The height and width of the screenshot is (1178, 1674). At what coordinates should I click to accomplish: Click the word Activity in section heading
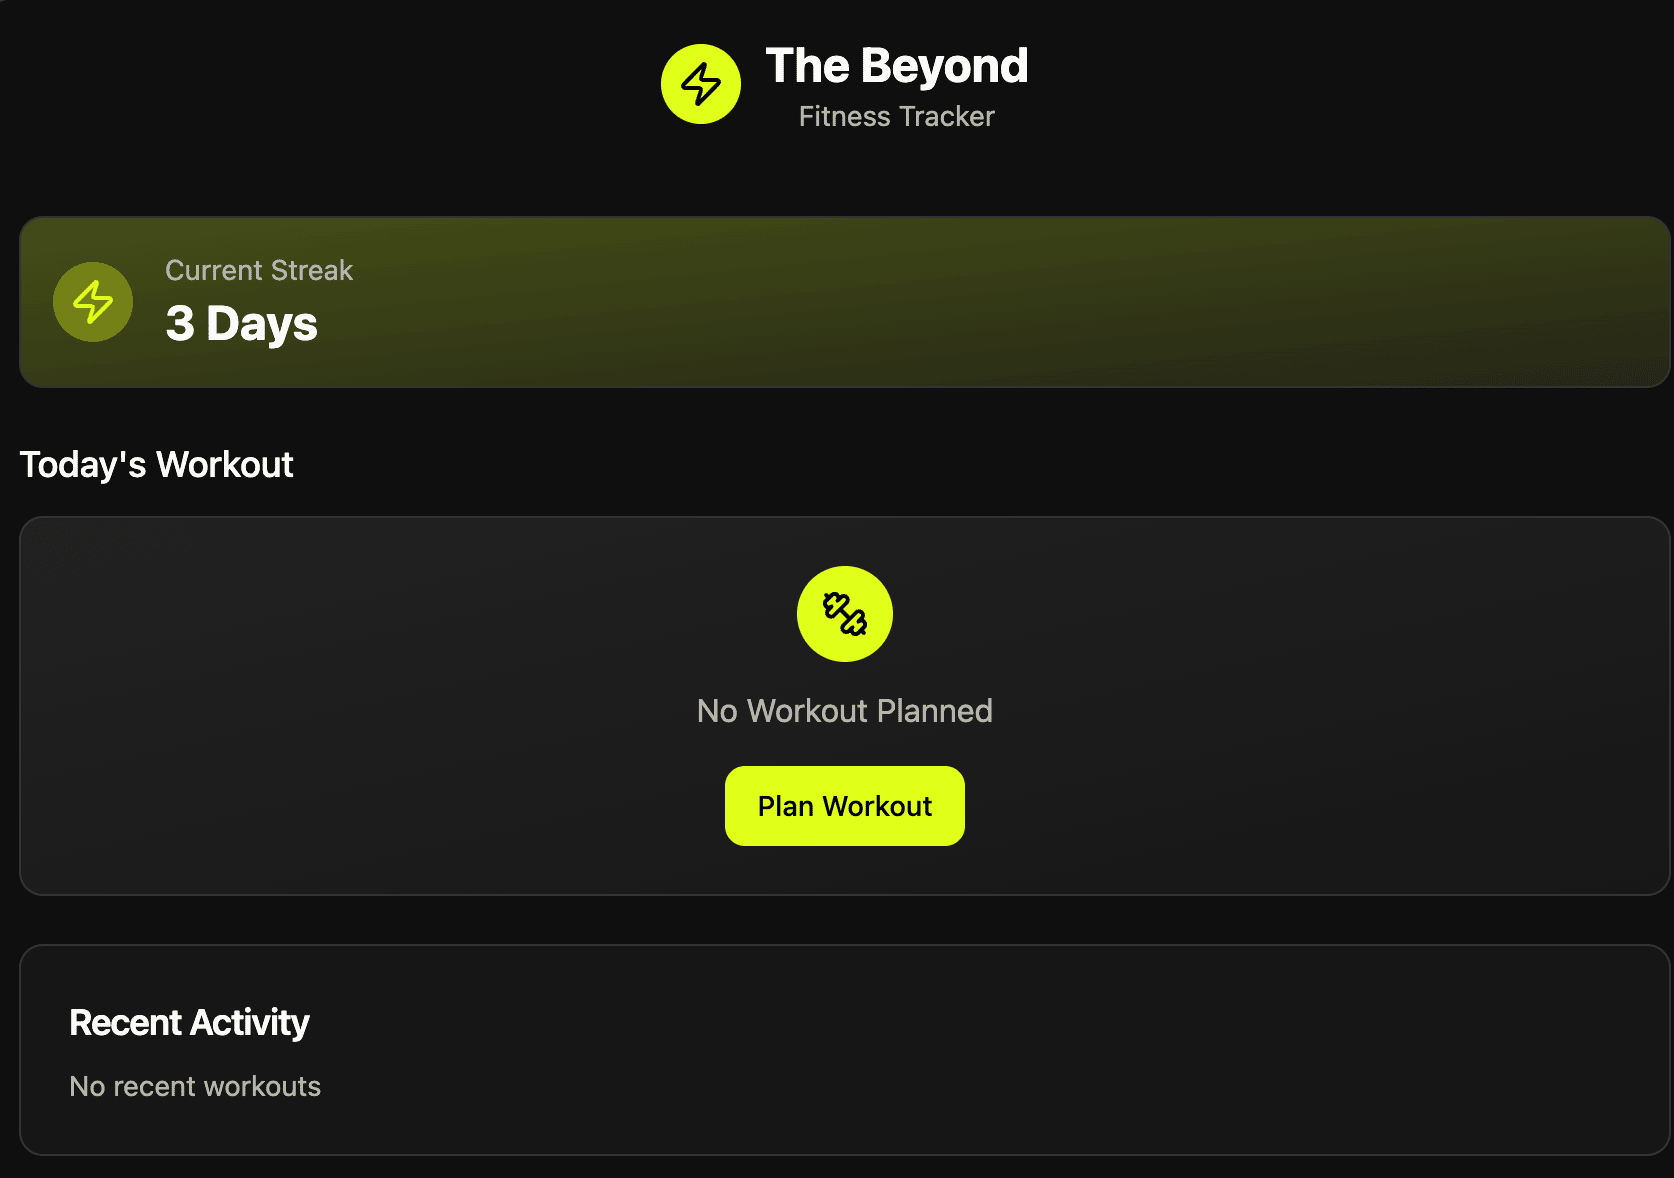click(x=250, y=1024)
